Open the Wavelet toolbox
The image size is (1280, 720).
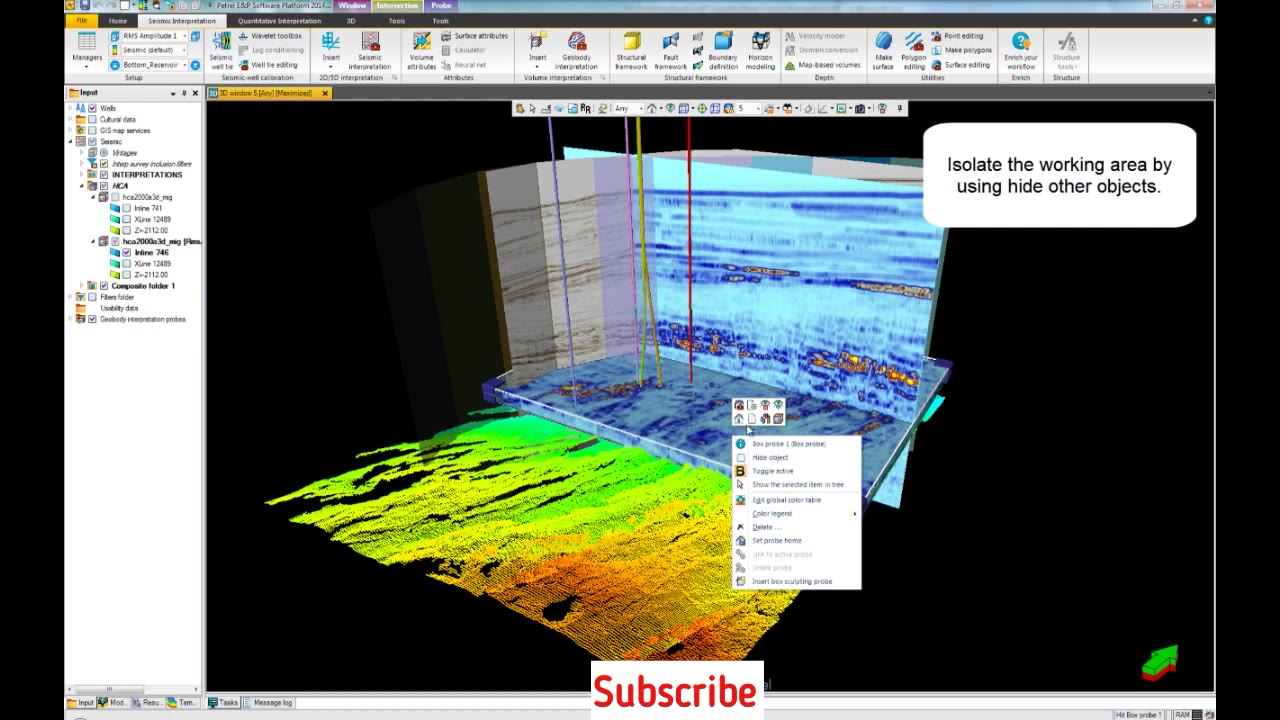(270, 36)
